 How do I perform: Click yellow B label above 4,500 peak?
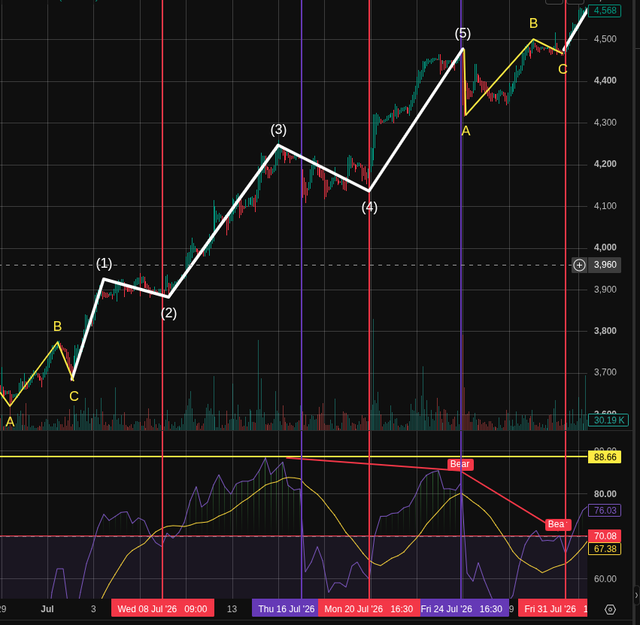(533, 23)
